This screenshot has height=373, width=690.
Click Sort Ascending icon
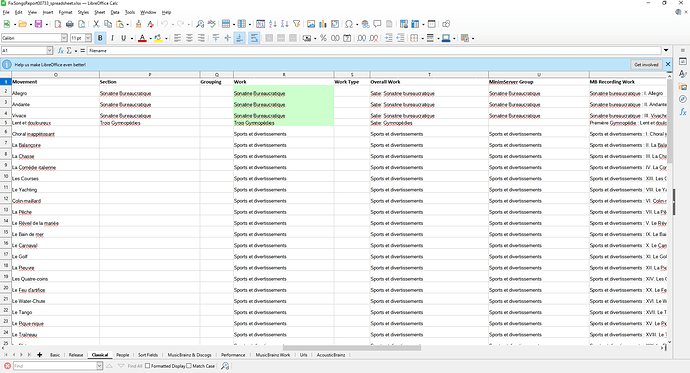pos(273,24)
